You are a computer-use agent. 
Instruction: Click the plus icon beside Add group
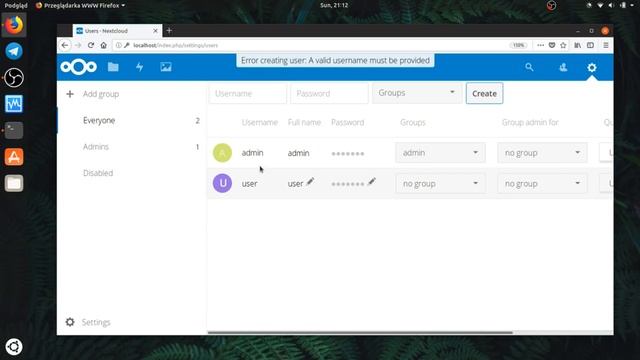70,94
